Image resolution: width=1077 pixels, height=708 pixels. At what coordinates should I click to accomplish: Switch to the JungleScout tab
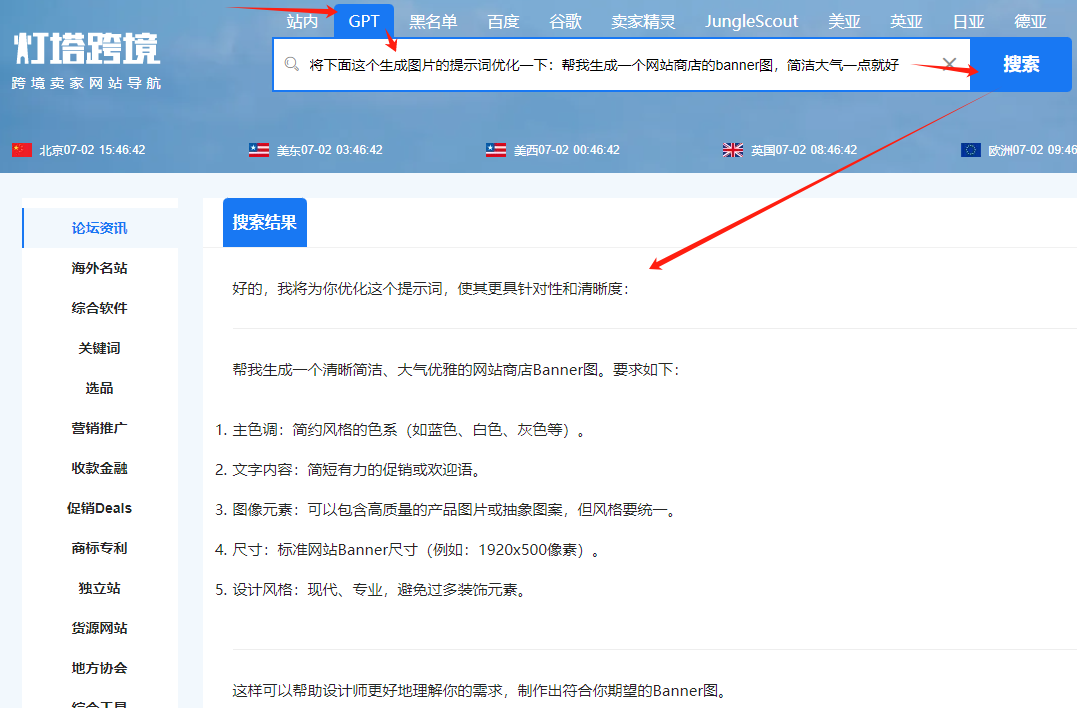tap(751, 21)
